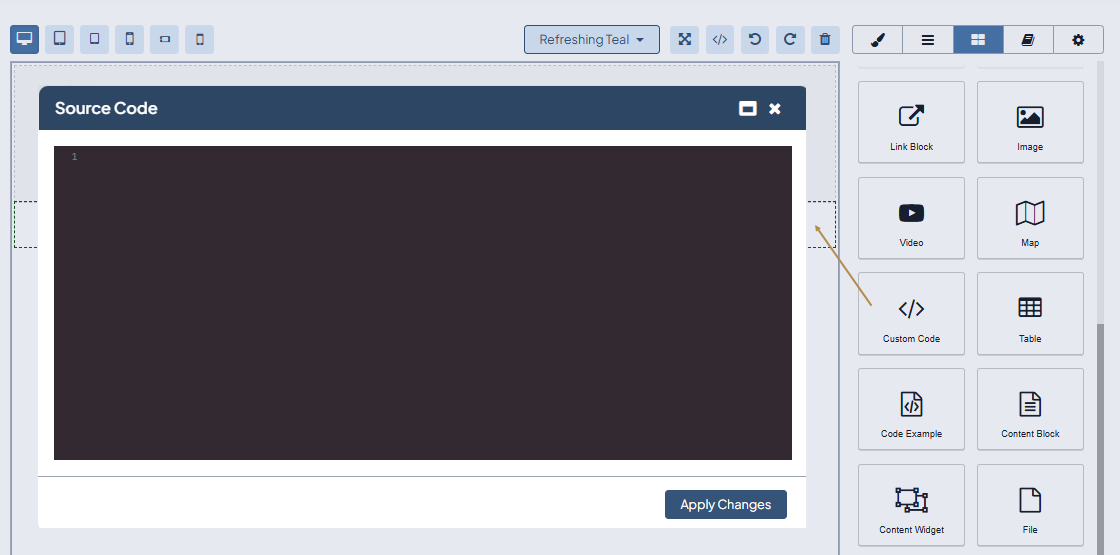Choose the large tablet preview next to desktop
This screenshot has height=555, width=1120.
pyautogui.click(x=60, y=39)
